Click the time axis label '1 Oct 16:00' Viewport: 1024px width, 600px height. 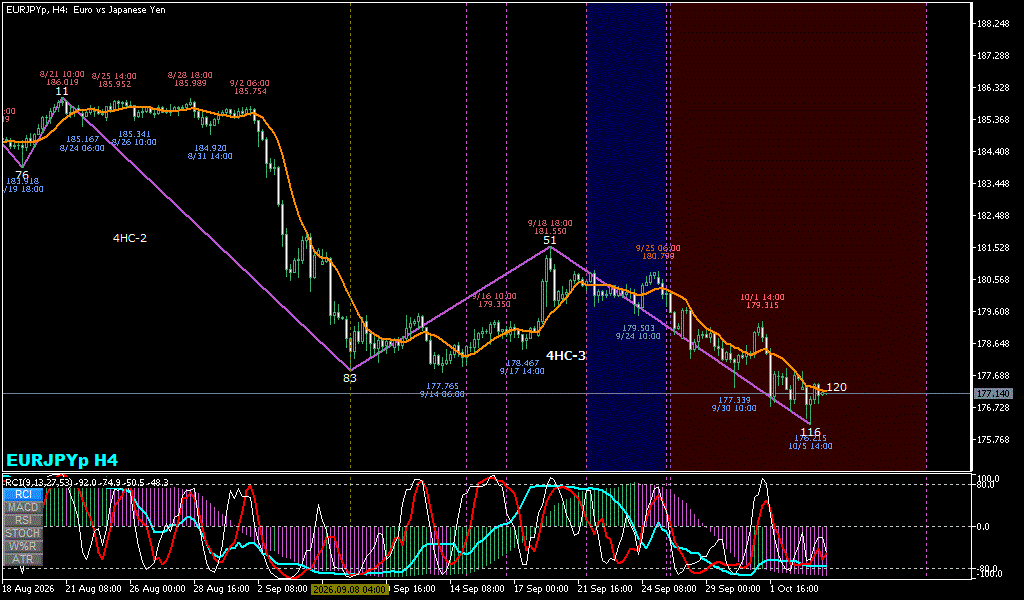tap(794, 588)
